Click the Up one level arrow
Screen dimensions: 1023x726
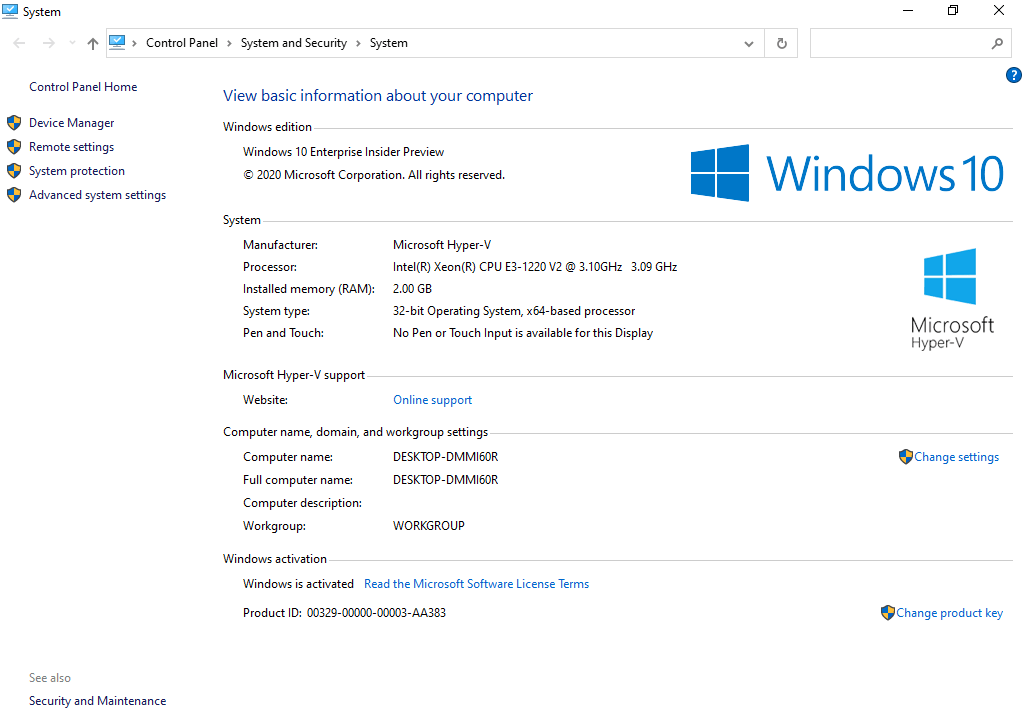(x=93, y=43)
